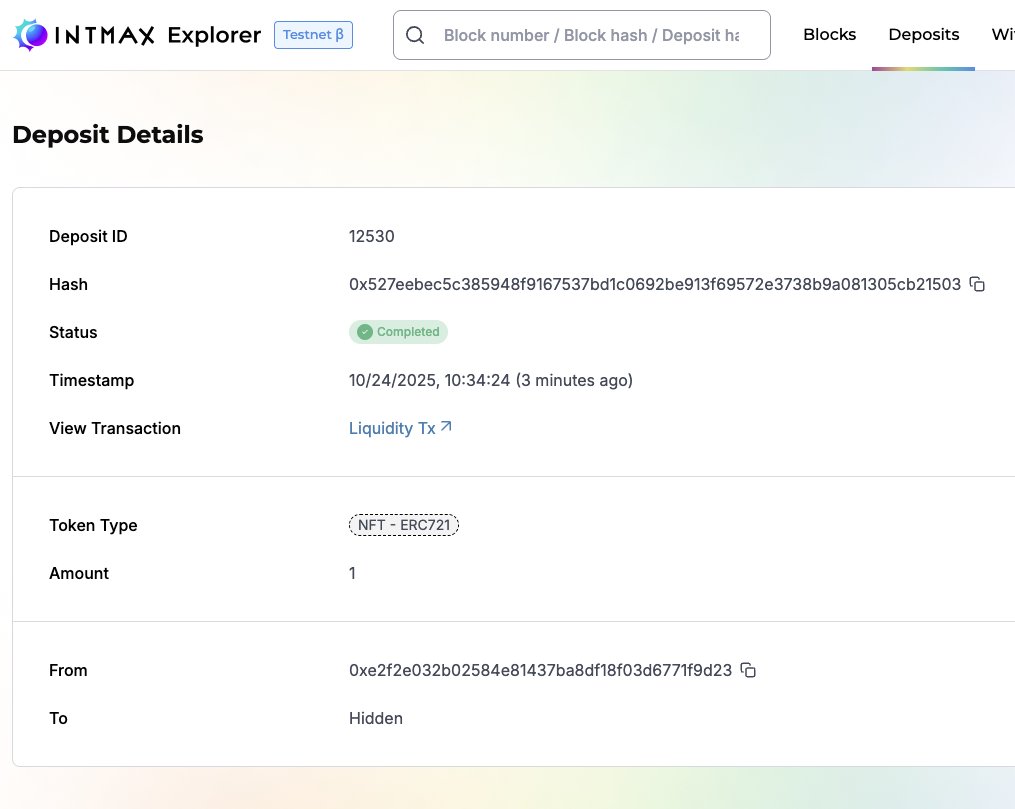The width and height of the screenshot is (1015, 809).
Task: Click the Deposit ID label
Action: 88,236
